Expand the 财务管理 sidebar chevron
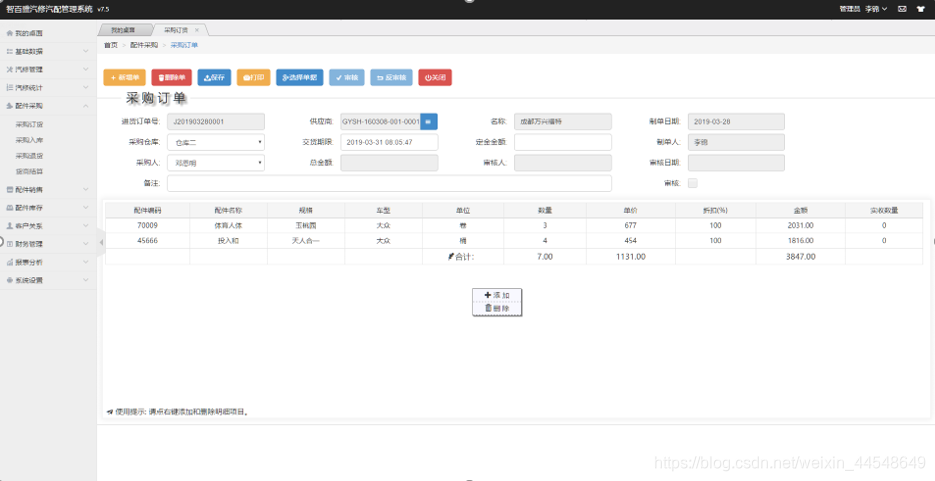The height and width of the screenshot is (481, 935). tap(85, 244)
